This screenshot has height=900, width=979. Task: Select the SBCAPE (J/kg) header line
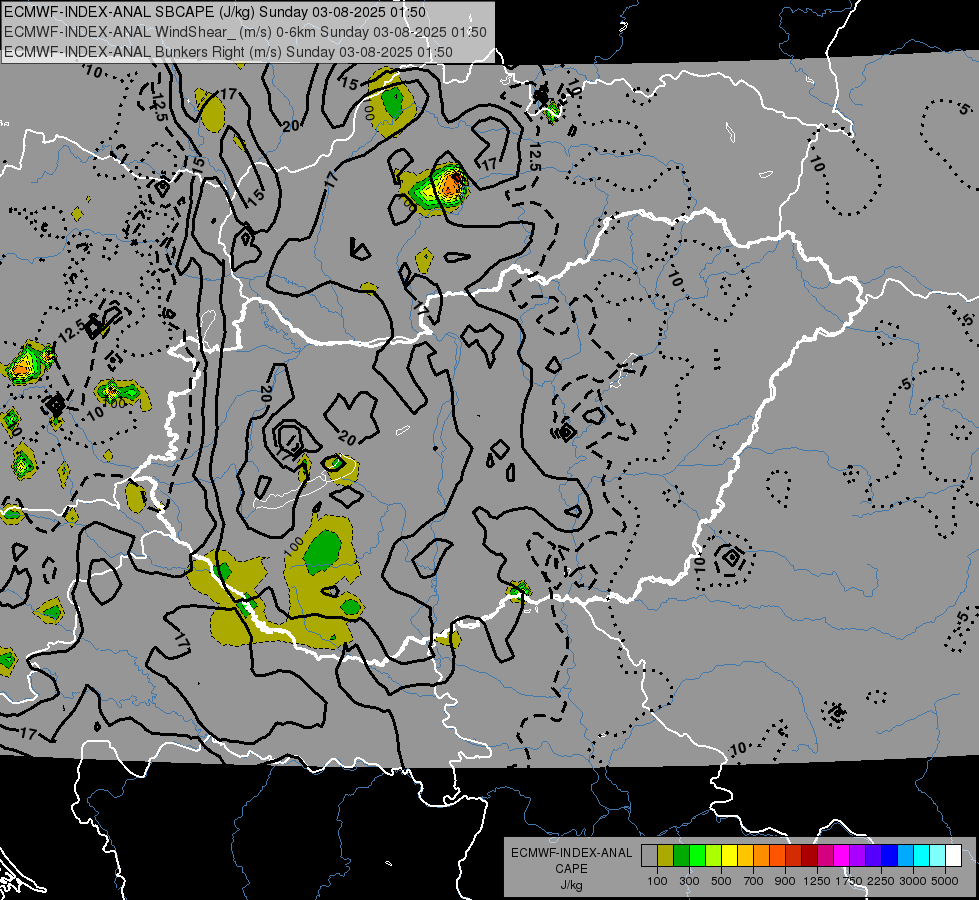click(x=215, y=12)
